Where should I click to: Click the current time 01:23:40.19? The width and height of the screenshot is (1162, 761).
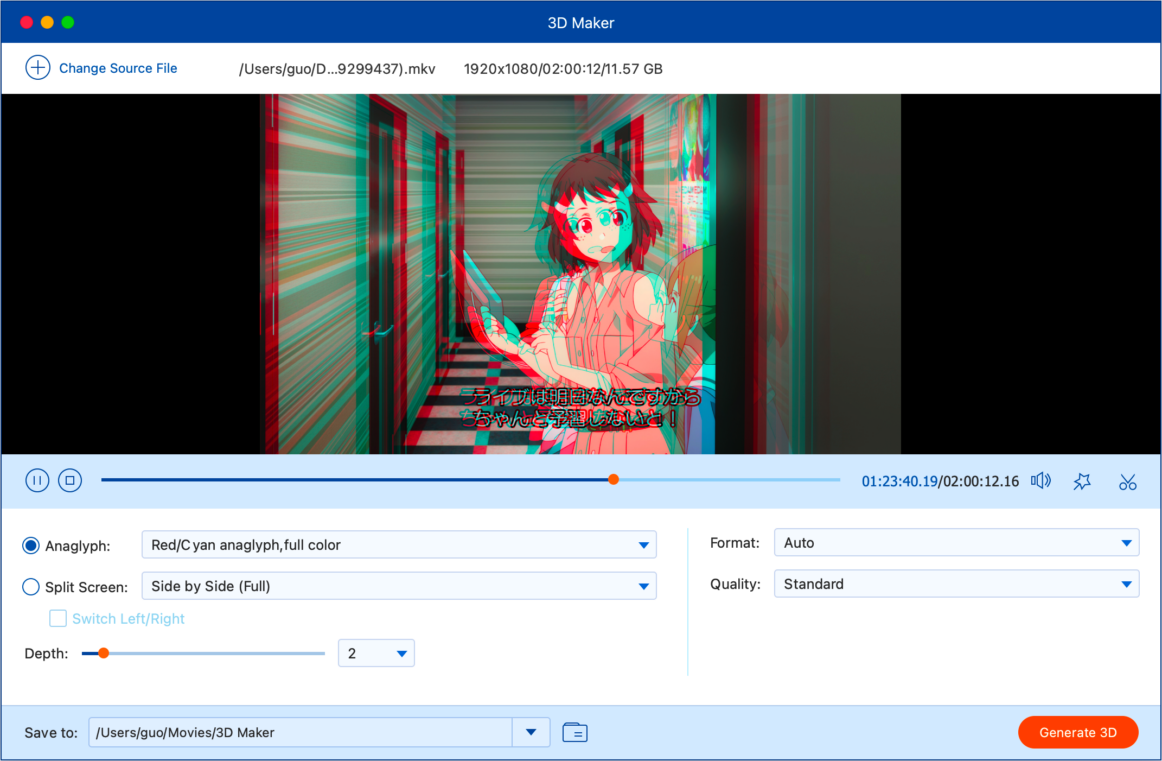click(899, 481)
